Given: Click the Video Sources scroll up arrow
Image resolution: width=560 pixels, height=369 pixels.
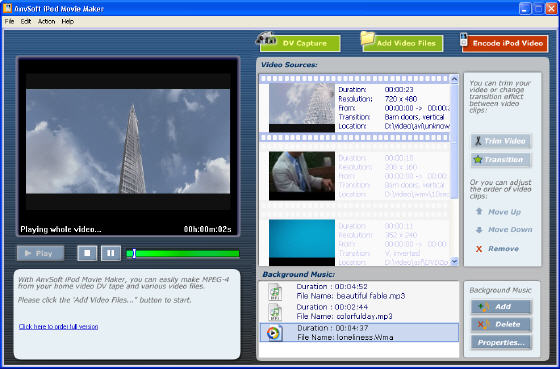Looking at the screenshot, I should pyautogui.click(x=454, y=79).
